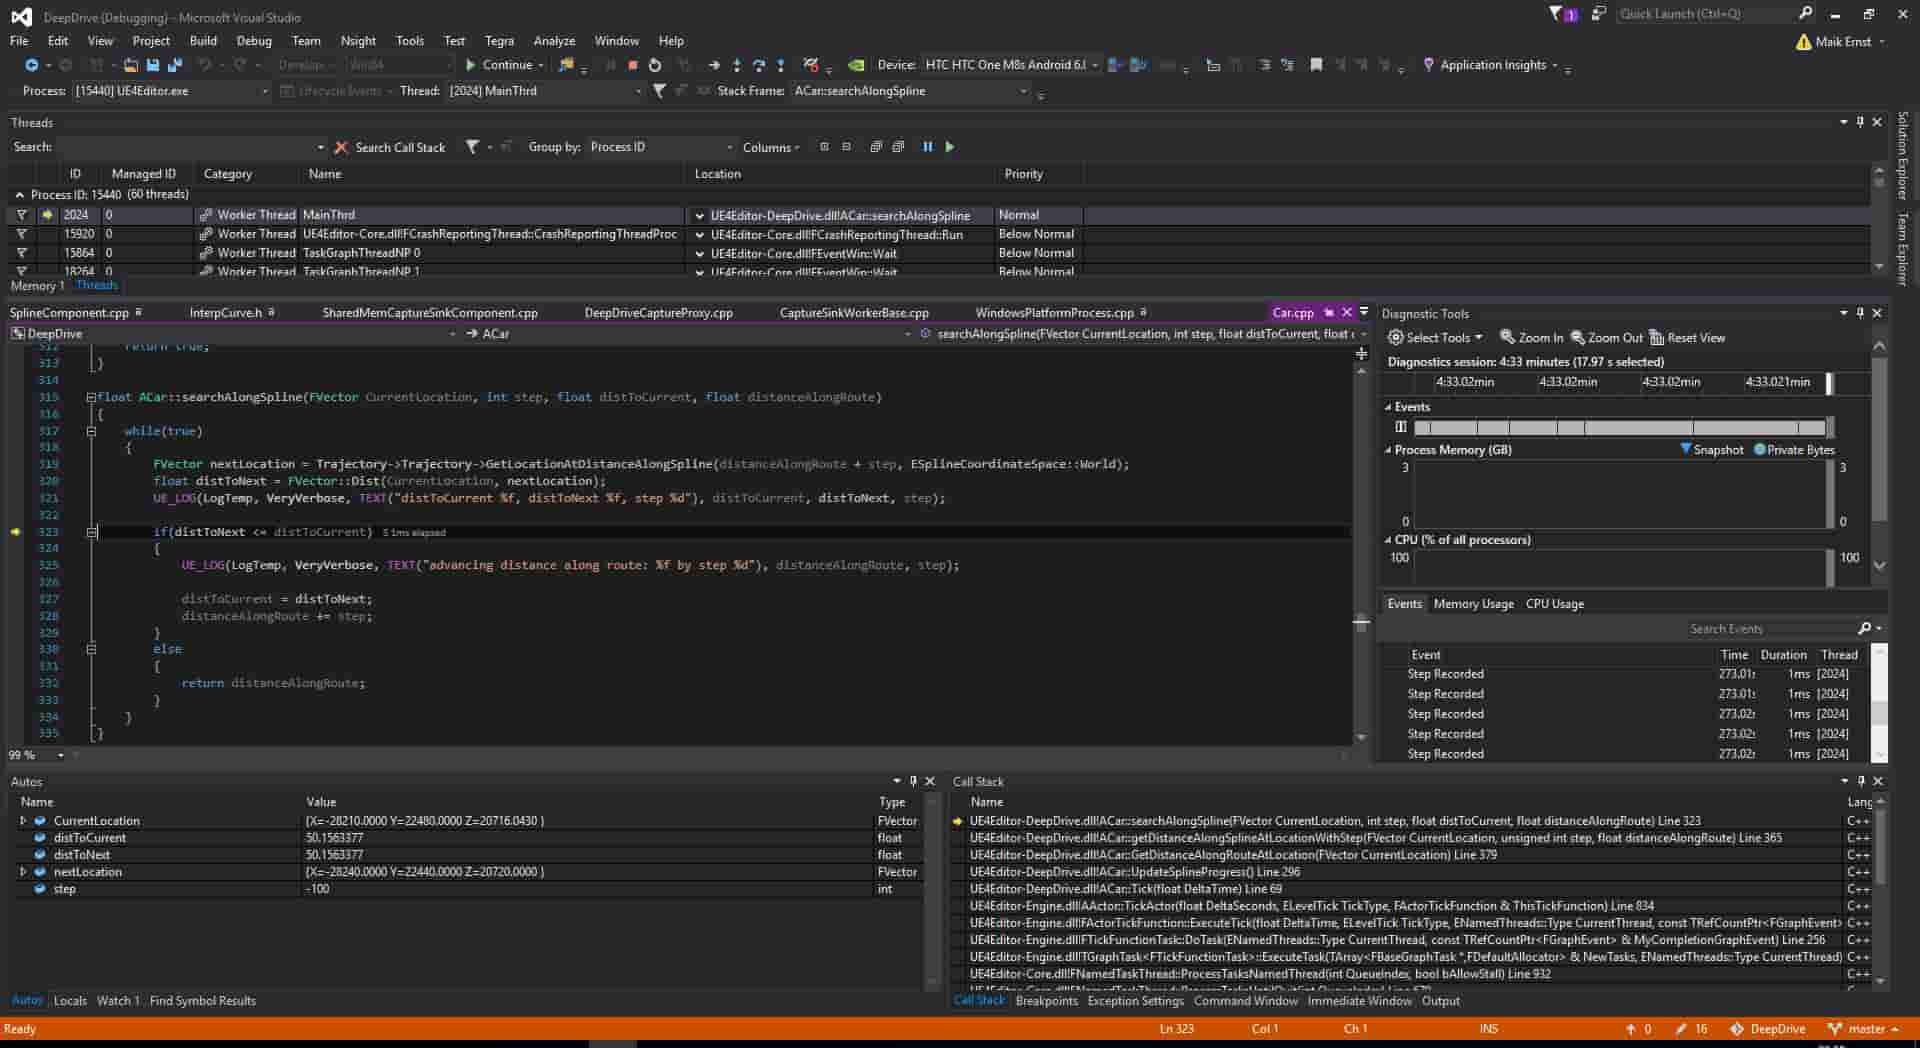This screenshot has height=1048, width=1920.
Task: Stop debugging with the red square icon
Action: pos(633,65)
